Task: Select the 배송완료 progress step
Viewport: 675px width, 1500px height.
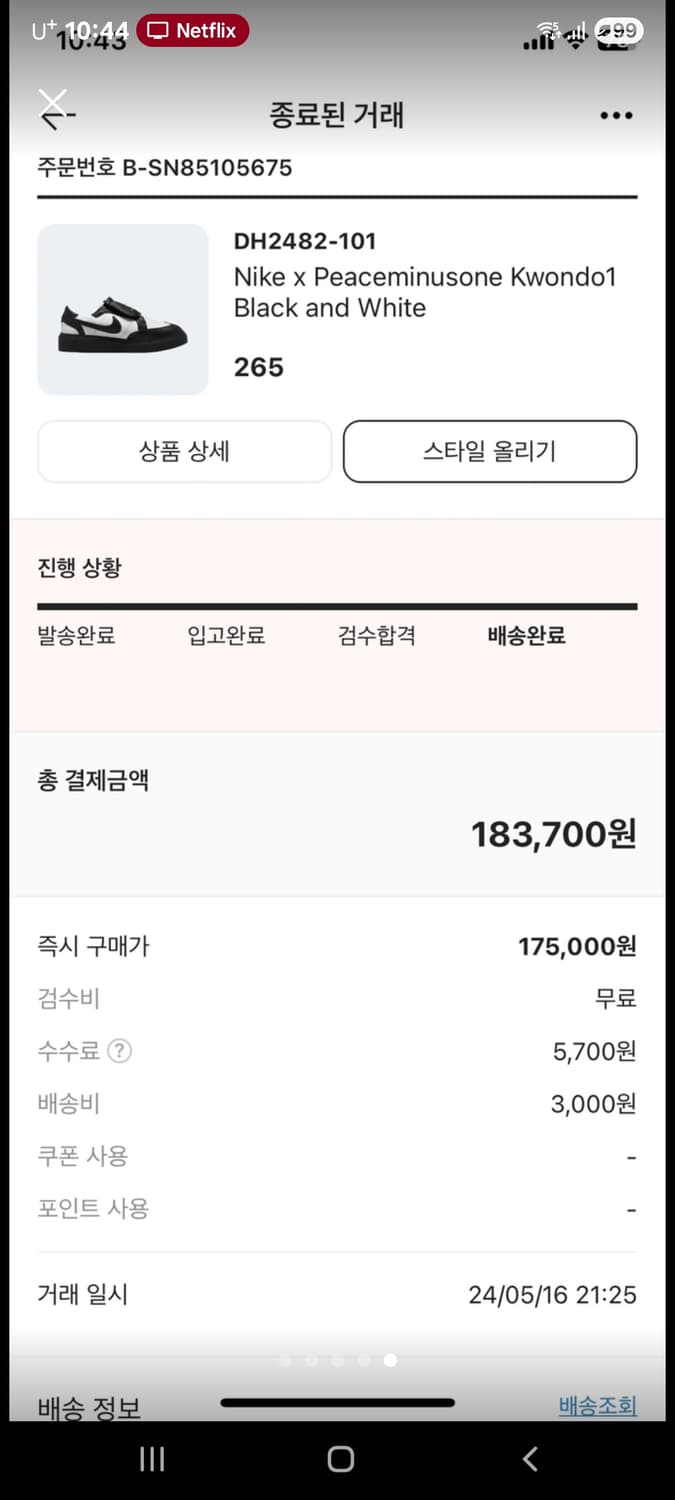Action: pos(527,635)
